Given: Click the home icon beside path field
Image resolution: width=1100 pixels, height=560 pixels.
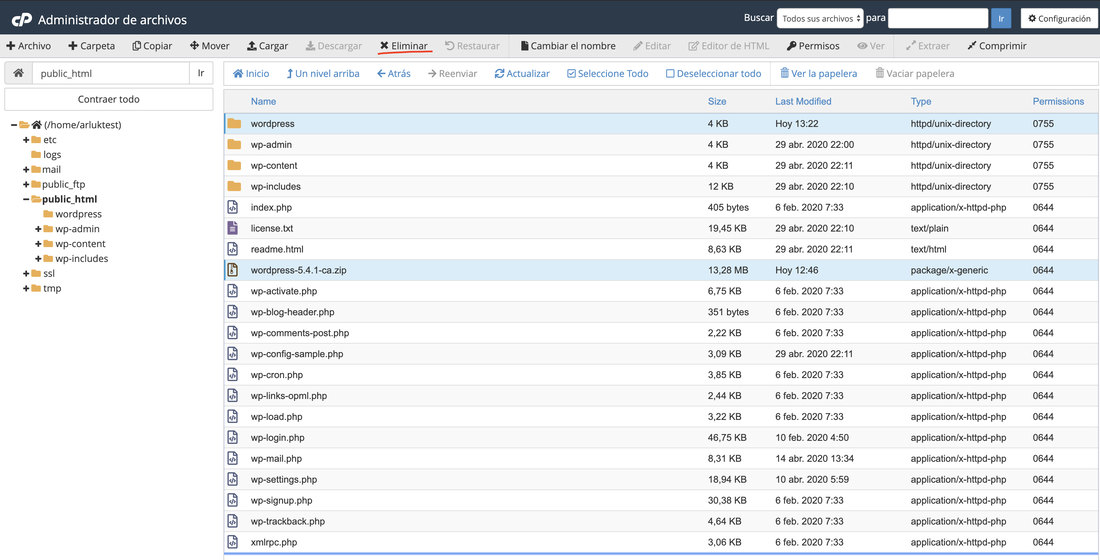Looking at the screenshot, I should [x=18, y=73].
